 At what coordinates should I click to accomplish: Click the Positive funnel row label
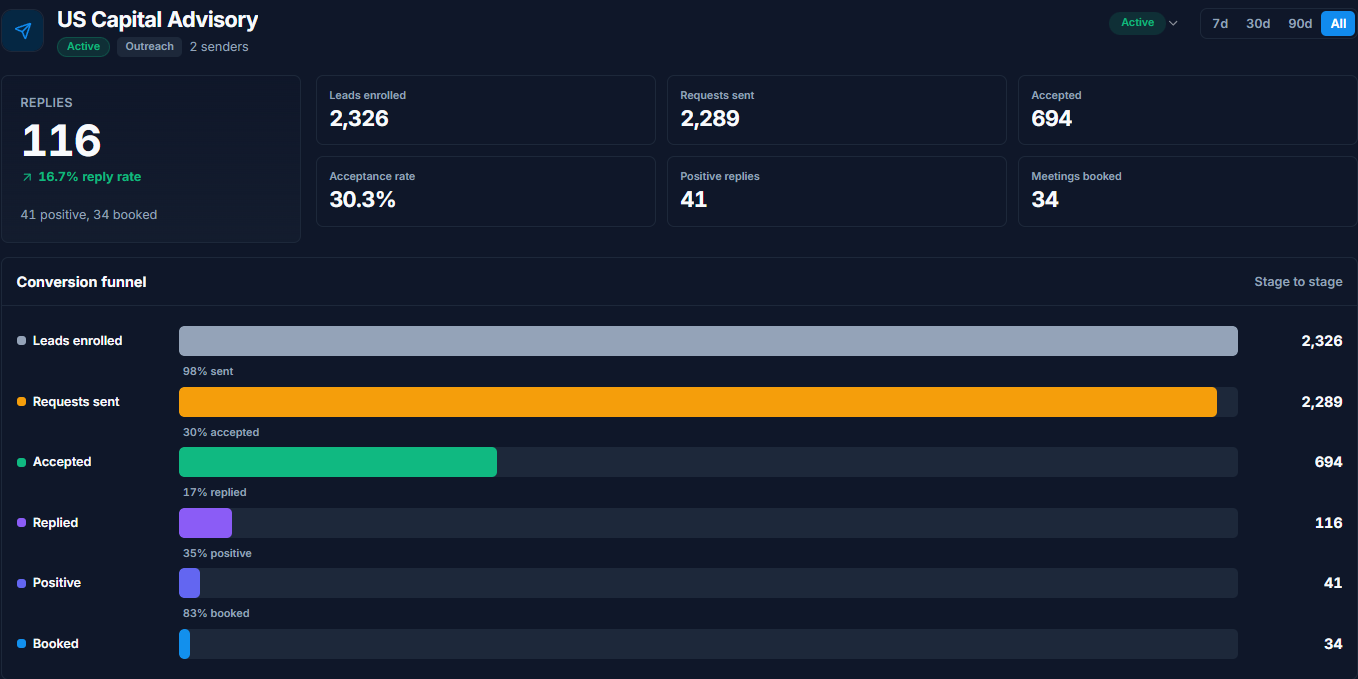(57, 583)
